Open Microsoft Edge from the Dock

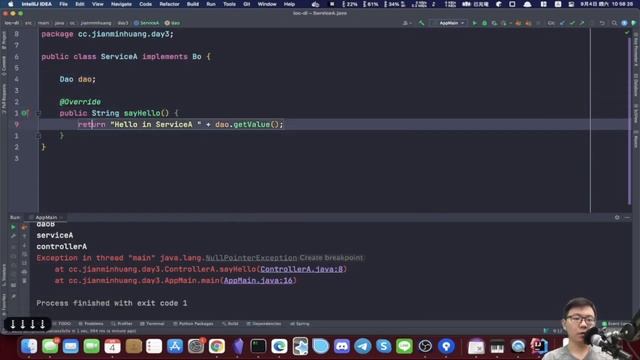pyautogui.click(x=279, y=347)
